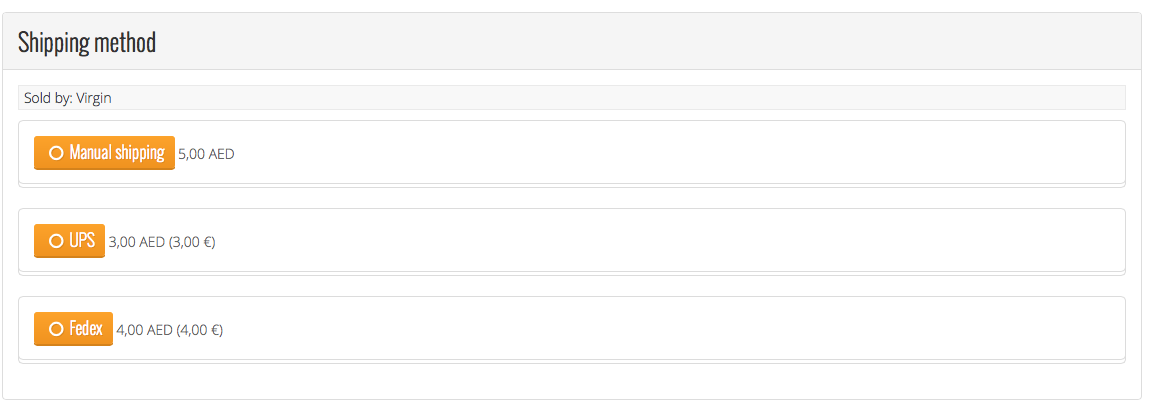Click the grey Sold by bar's empty area
The height and width of the screenshot is (407, 1152).
pyautogui.click(x=650, y=98)
